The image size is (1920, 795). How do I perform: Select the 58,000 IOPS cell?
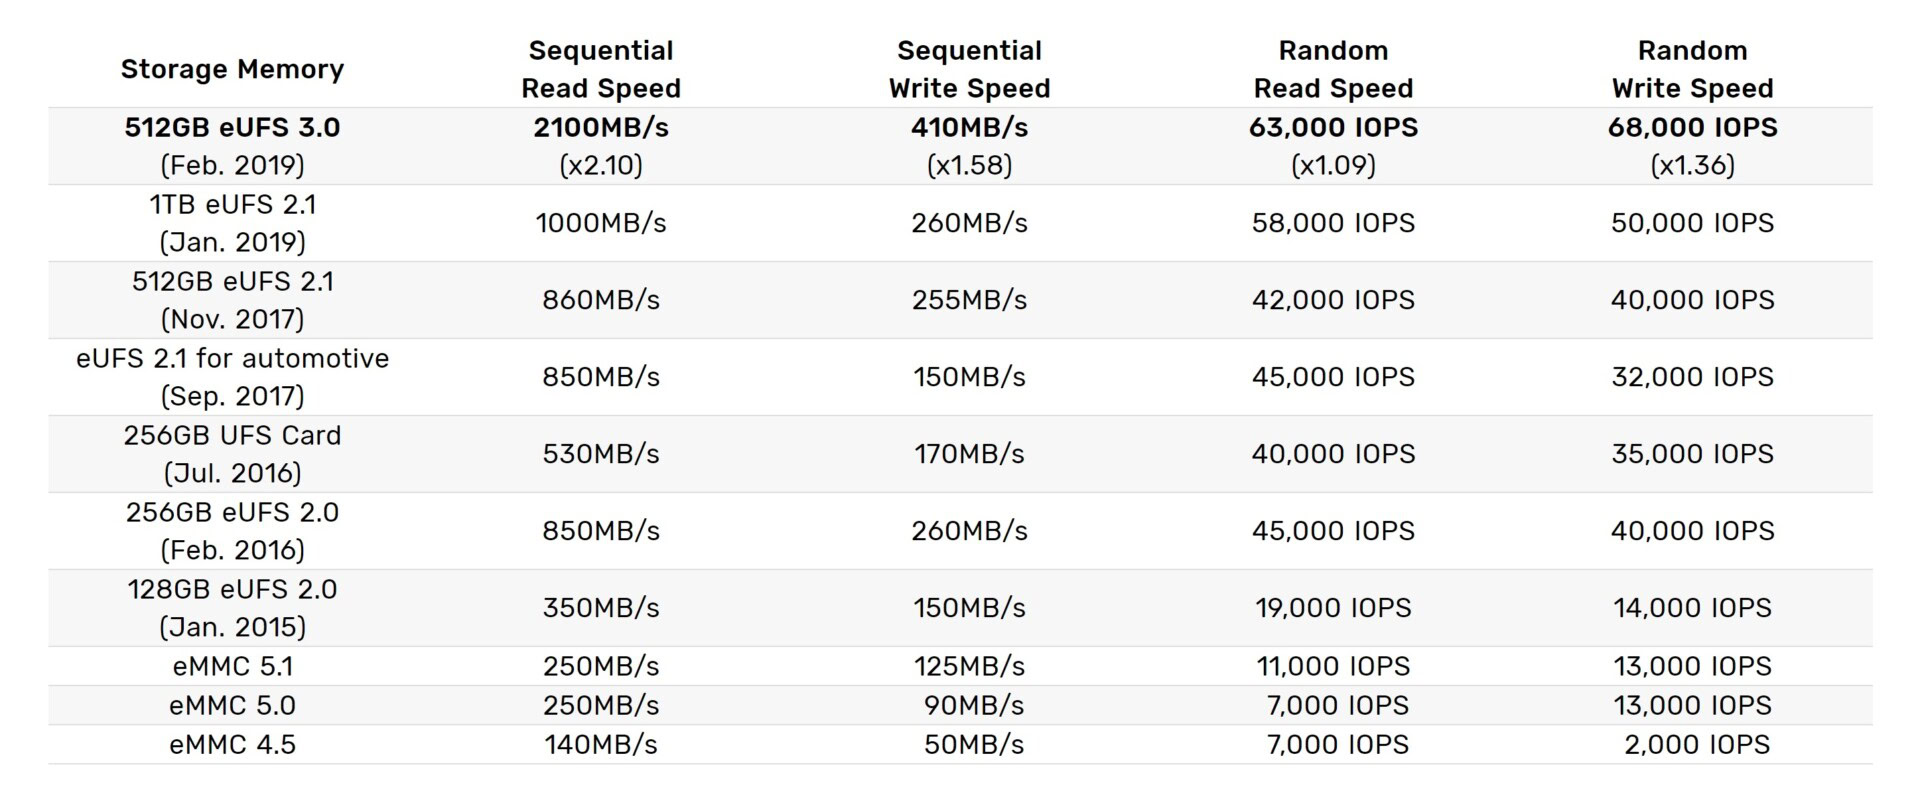pos(1333,223)
